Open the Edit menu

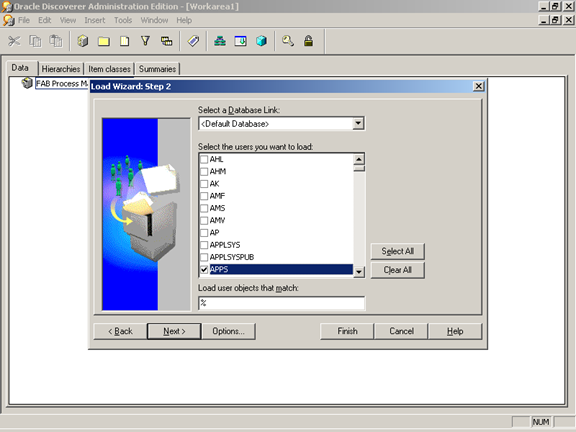(x=44, y=20)
